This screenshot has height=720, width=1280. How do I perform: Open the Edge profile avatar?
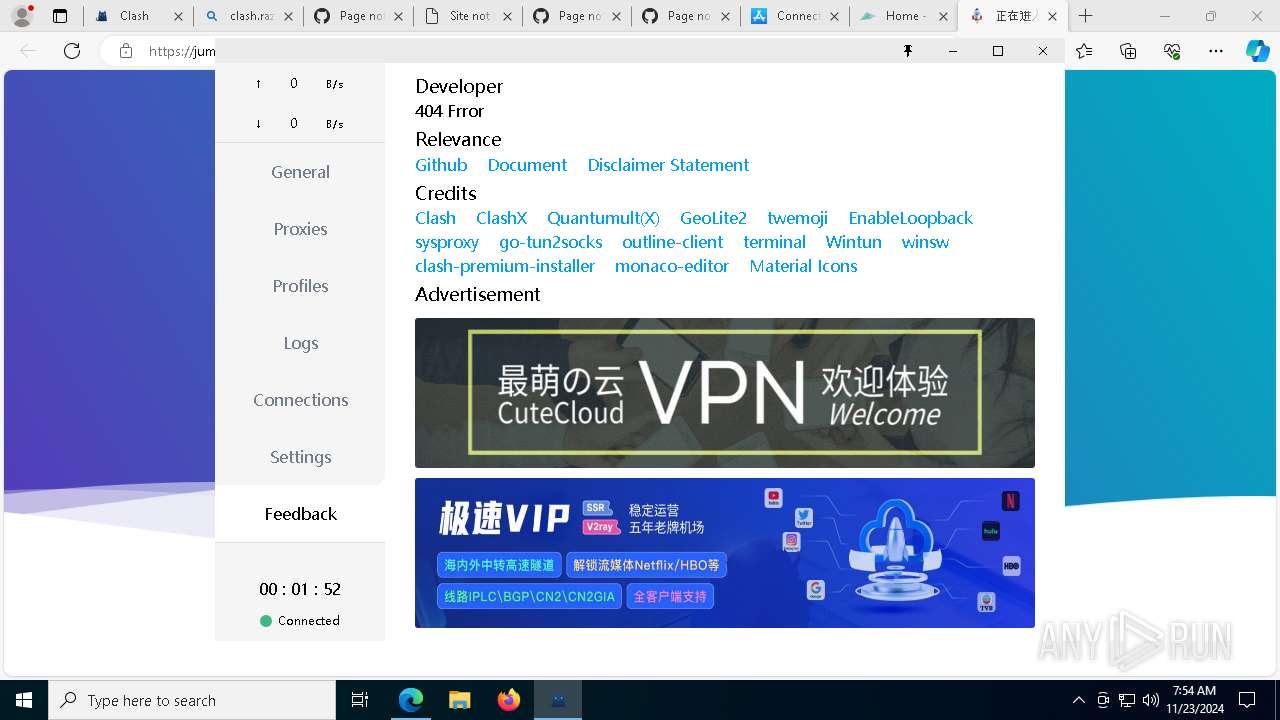coord(22,16)
